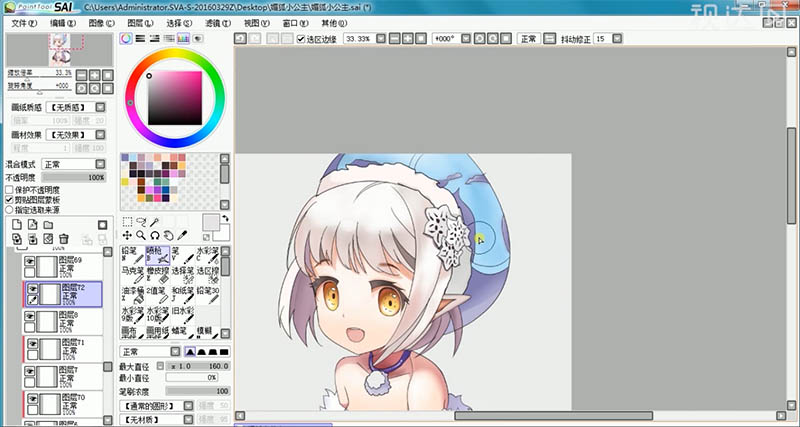
Task: Choose the 马克笔 marker brush
Action: tap(132, 275)
